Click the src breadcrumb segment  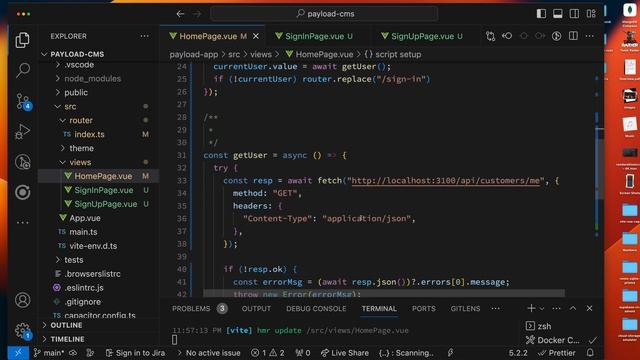pos(234,54)
